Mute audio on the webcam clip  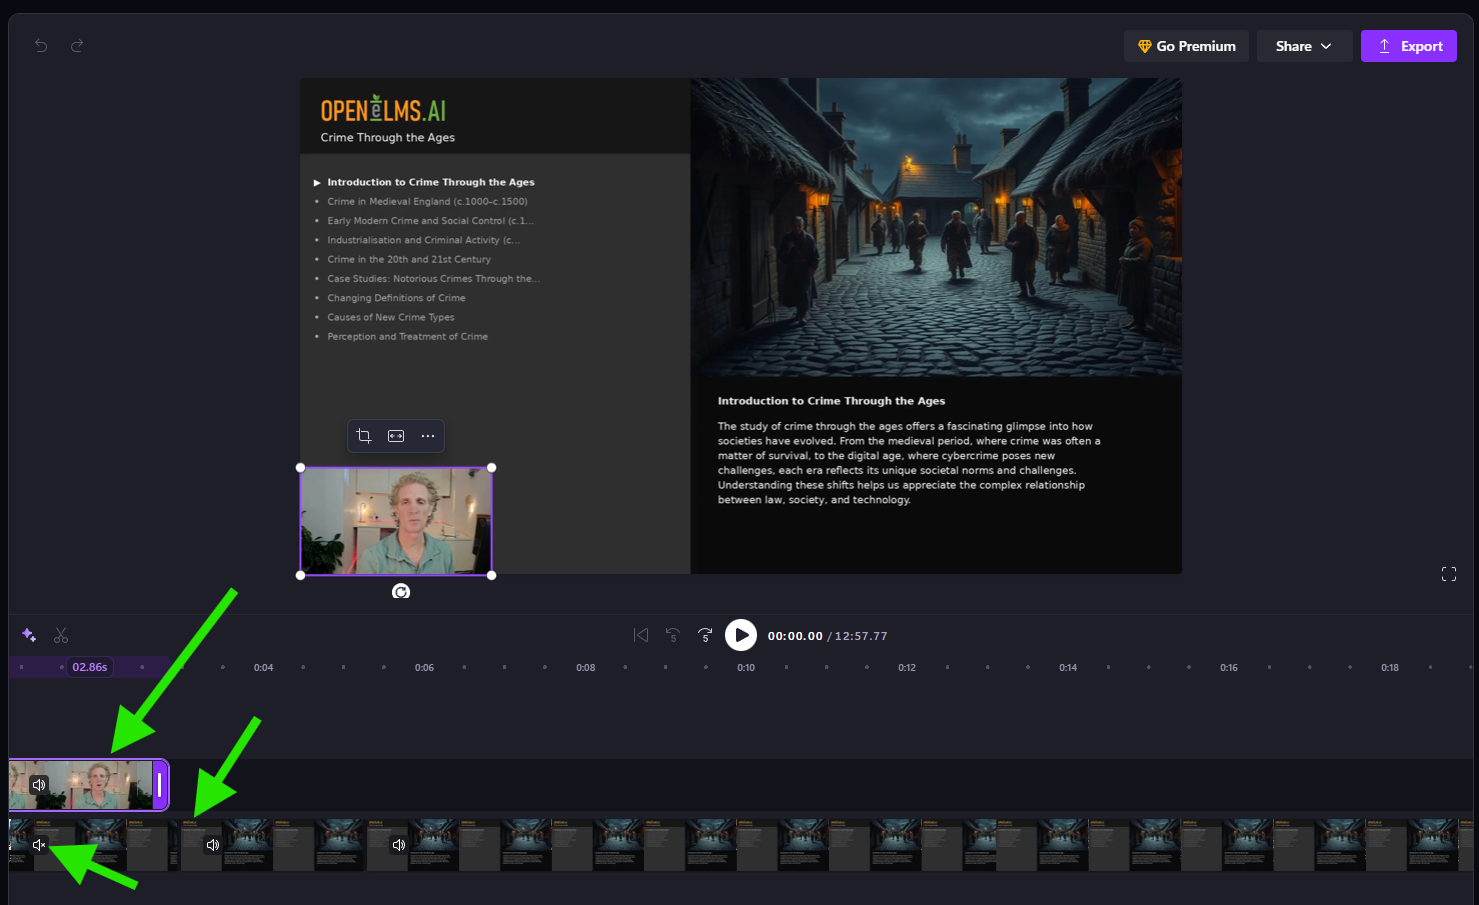click(39, 785)
